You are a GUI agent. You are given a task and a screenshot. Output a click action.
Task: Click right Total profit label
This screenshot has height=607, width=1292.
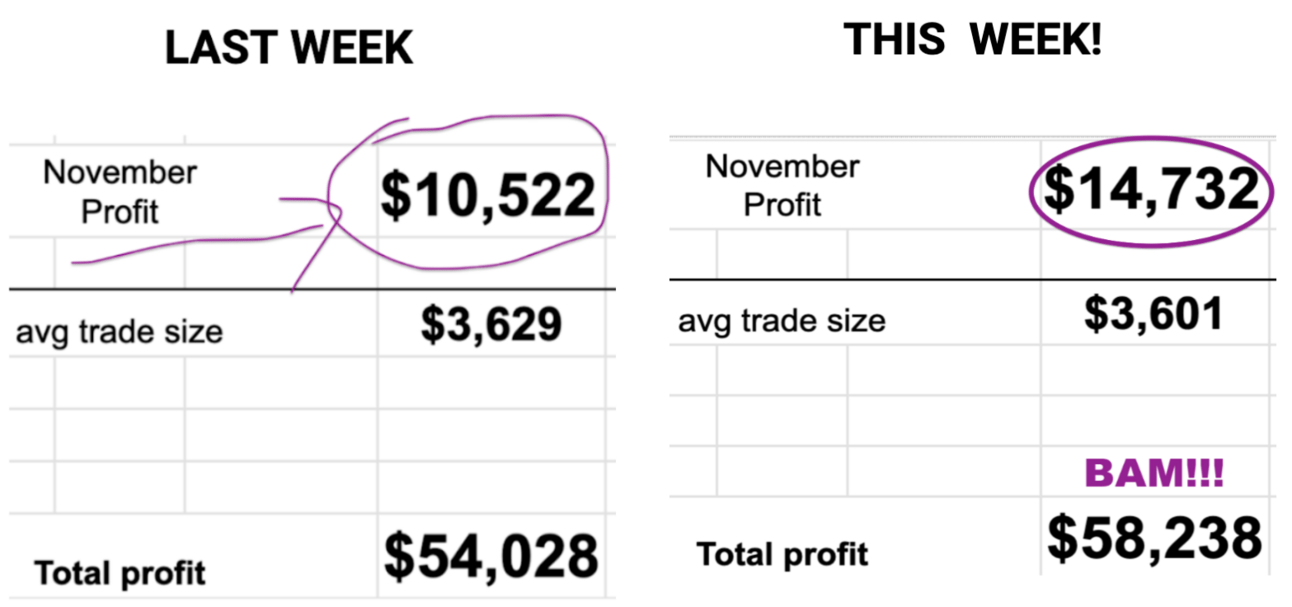[782, 553]
